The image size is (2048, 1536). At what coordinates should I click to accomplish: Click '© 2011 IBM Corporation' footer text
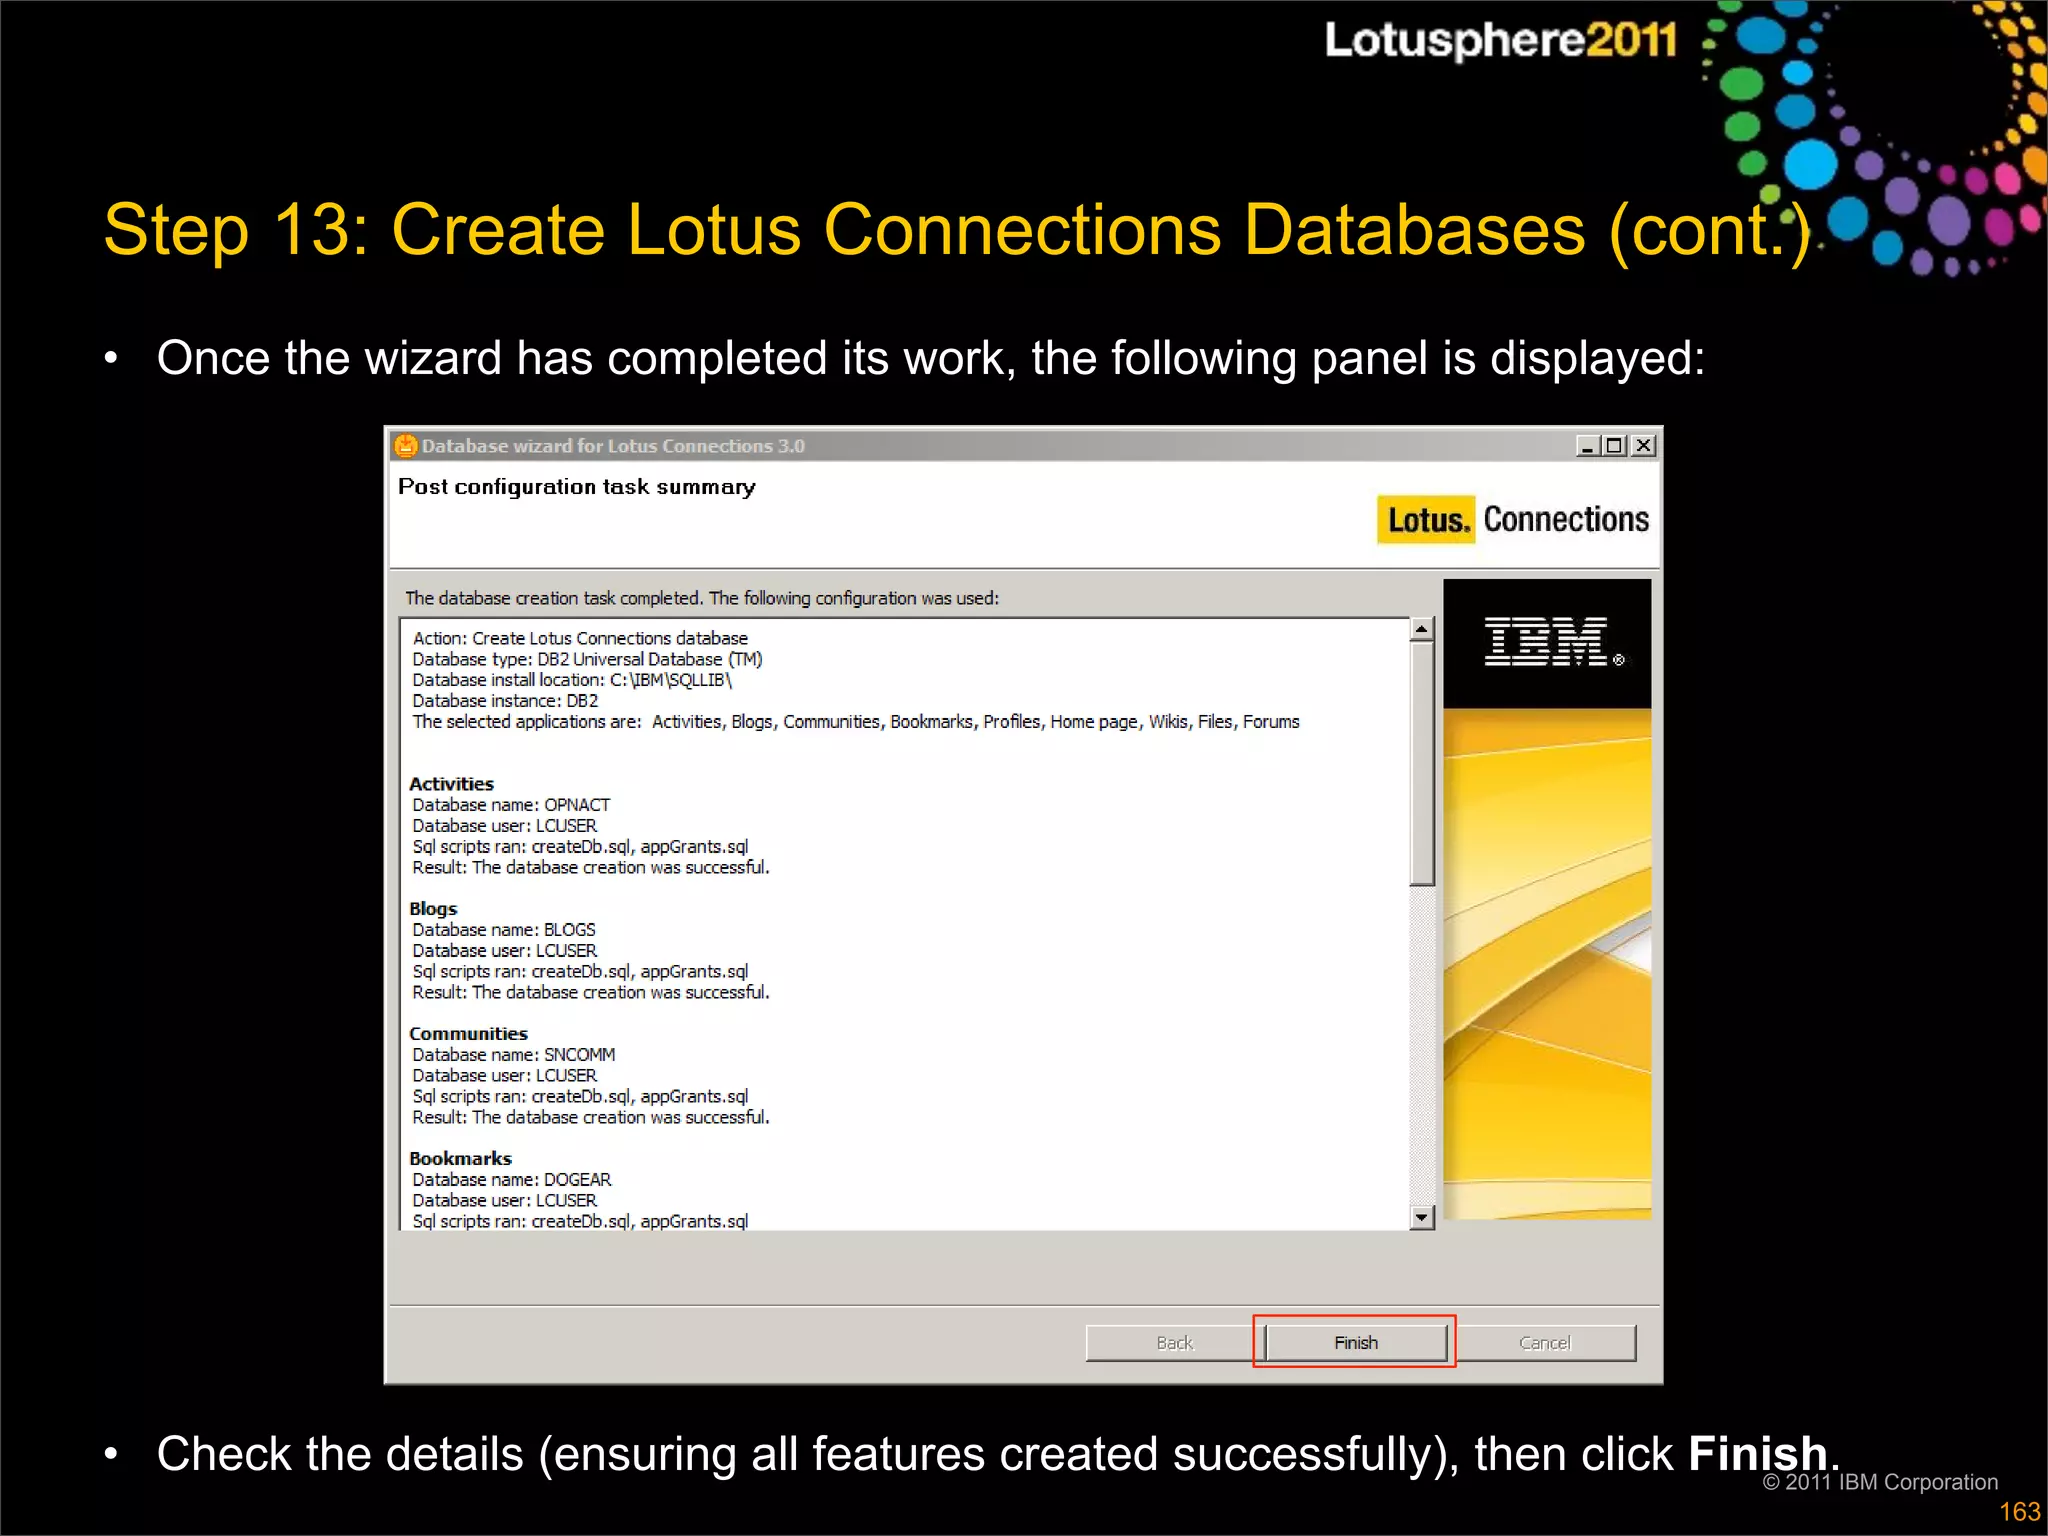click(1880, 1482)
